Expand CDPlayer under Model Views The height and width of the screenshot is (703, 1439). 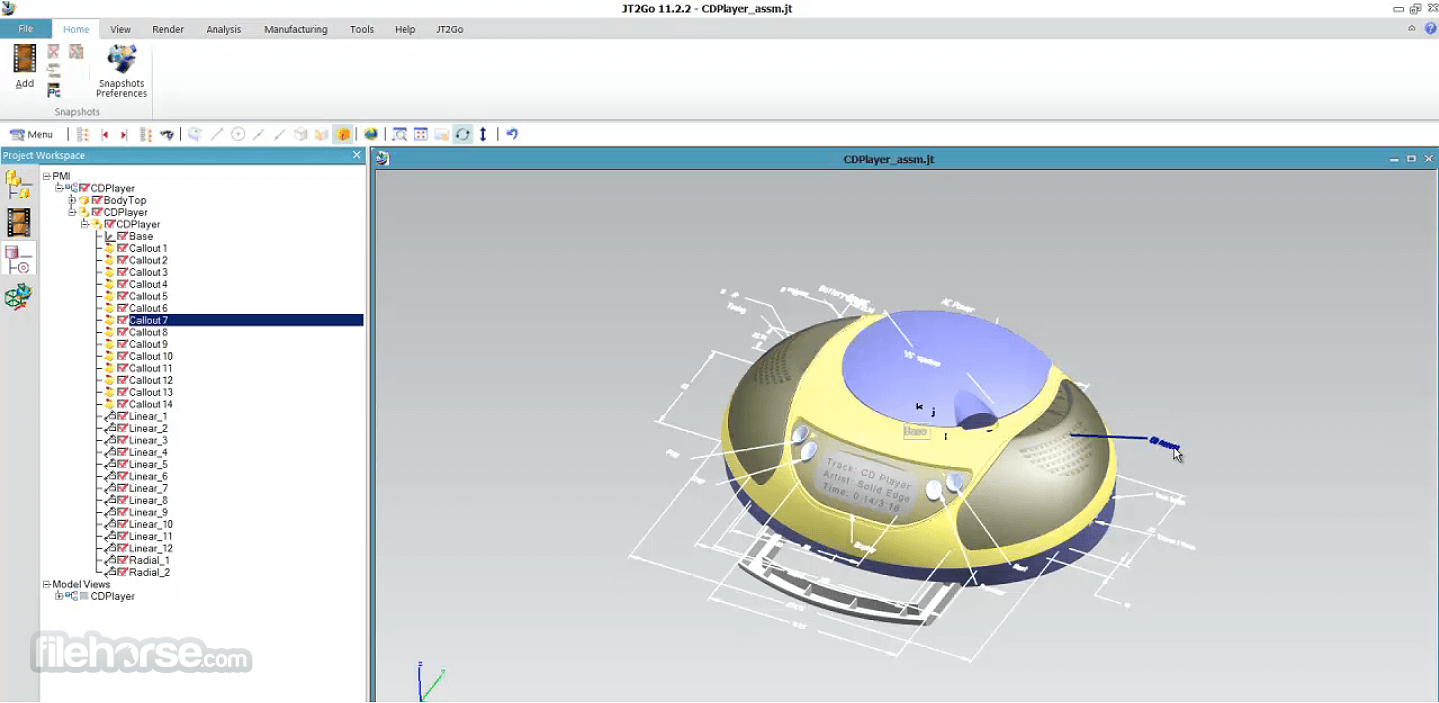point(59,597)
